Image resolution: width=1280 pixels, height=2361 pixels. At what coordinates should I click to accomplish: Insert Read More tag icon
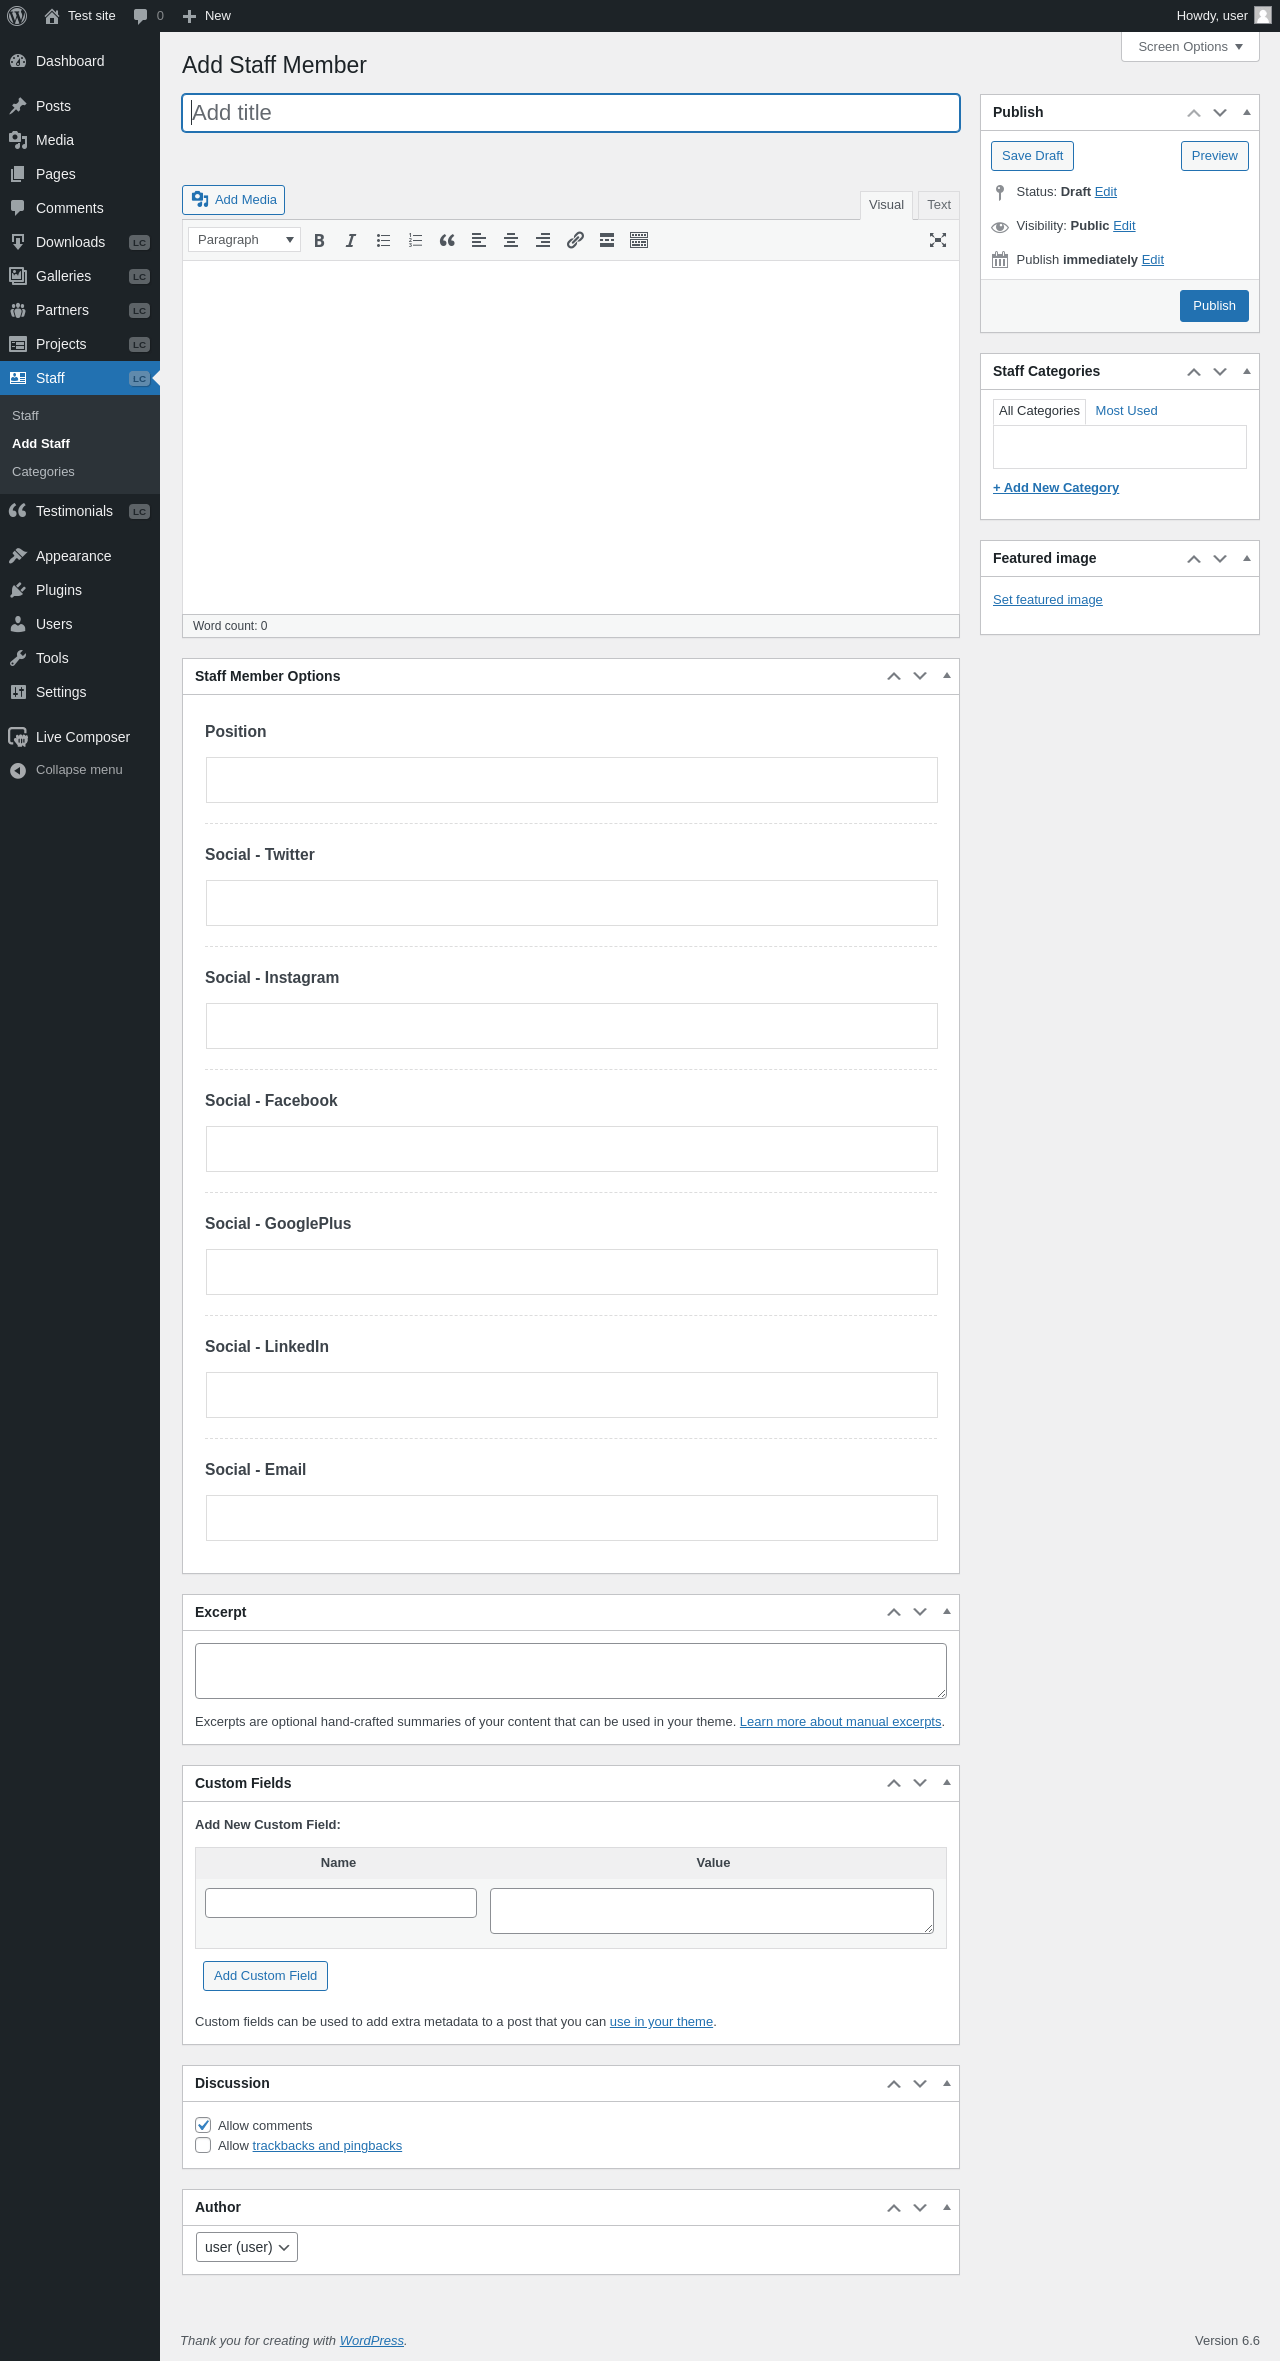[607, 240]
